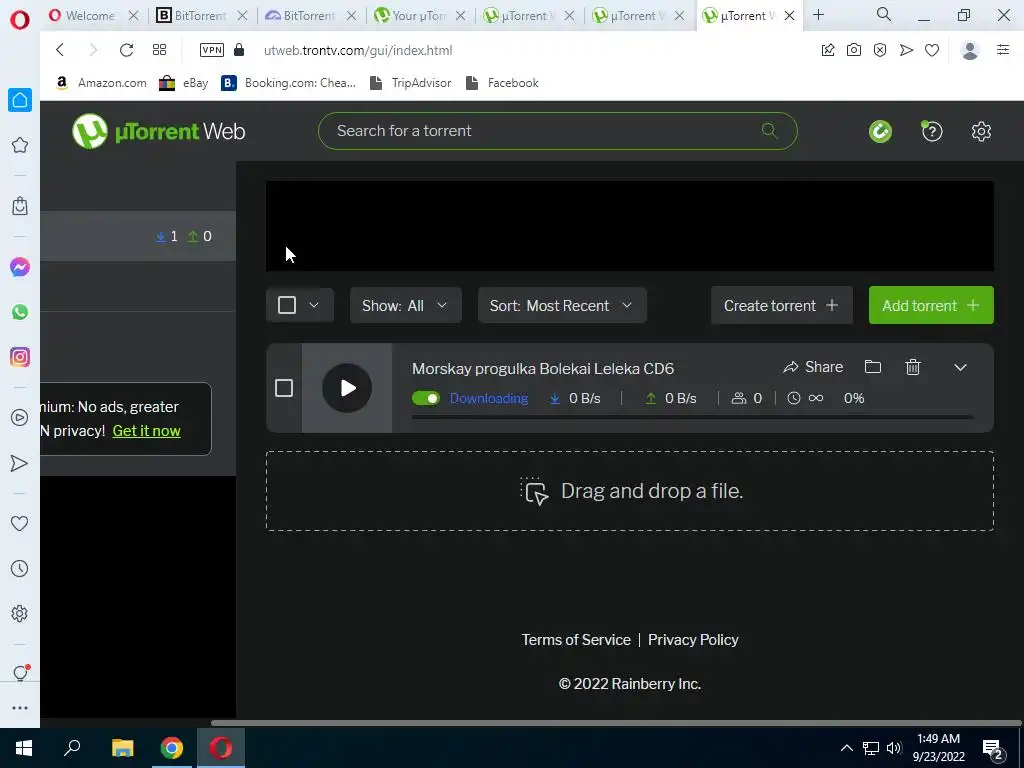This screenshot has height=768, width=1024.
Task: Open the Terms of Service link
Action: [576, 640]
